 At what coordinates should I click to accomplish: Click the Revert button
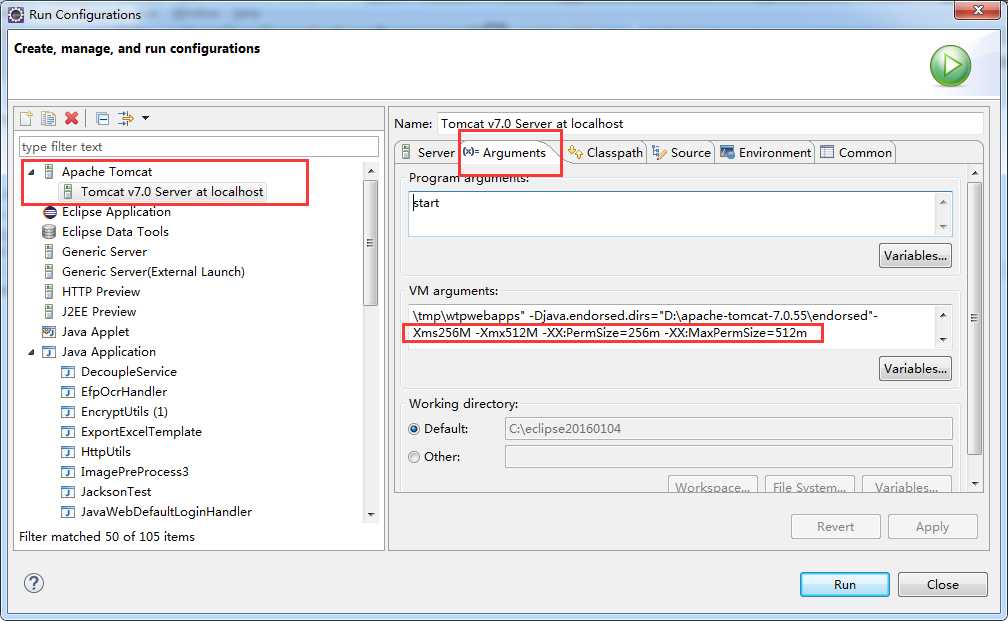[x=835, y=526]
